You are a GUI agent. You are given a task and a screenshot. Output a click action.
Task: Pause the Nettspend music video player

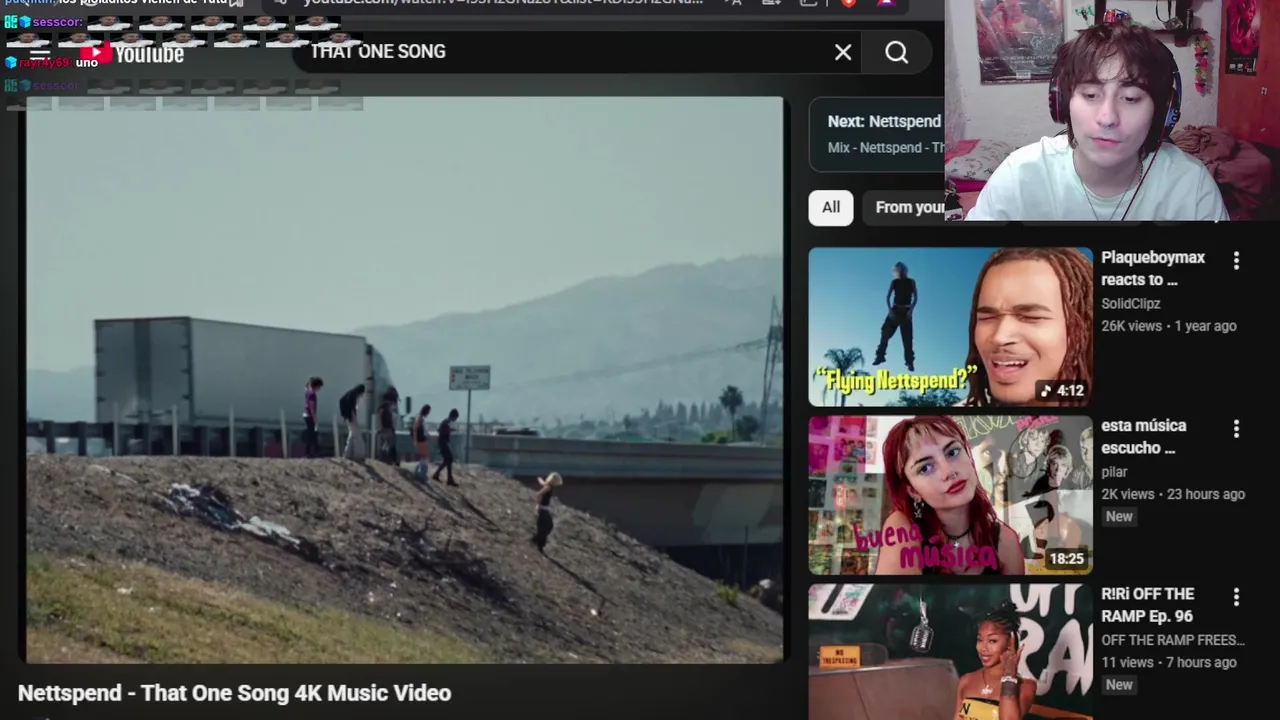tap(404, 380)
